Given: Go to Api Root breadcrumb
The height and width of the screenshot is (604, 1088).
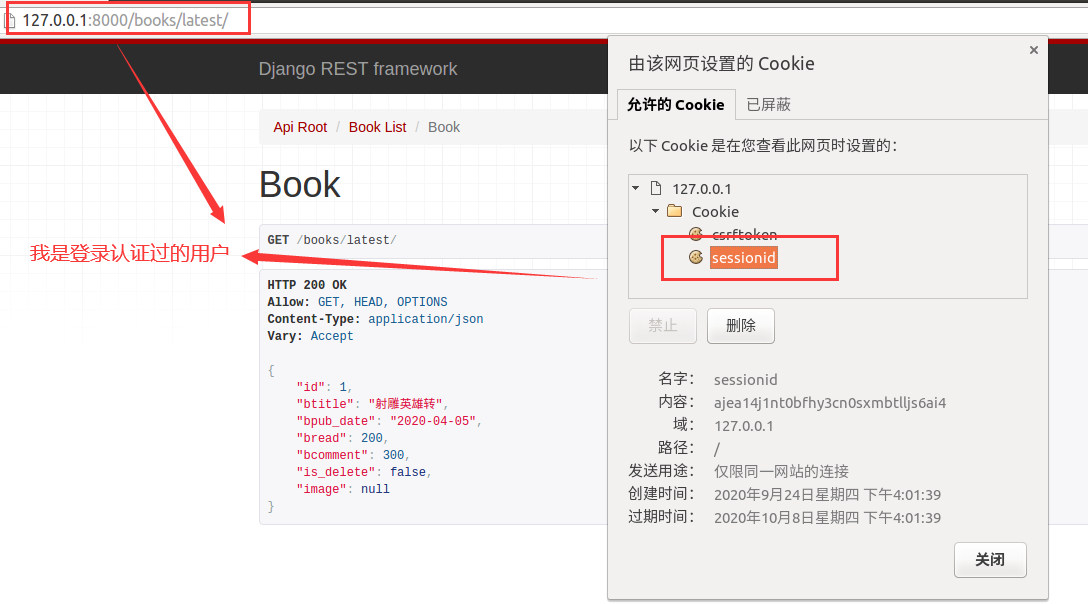Looking at the screenshot, I should (300, 127).
